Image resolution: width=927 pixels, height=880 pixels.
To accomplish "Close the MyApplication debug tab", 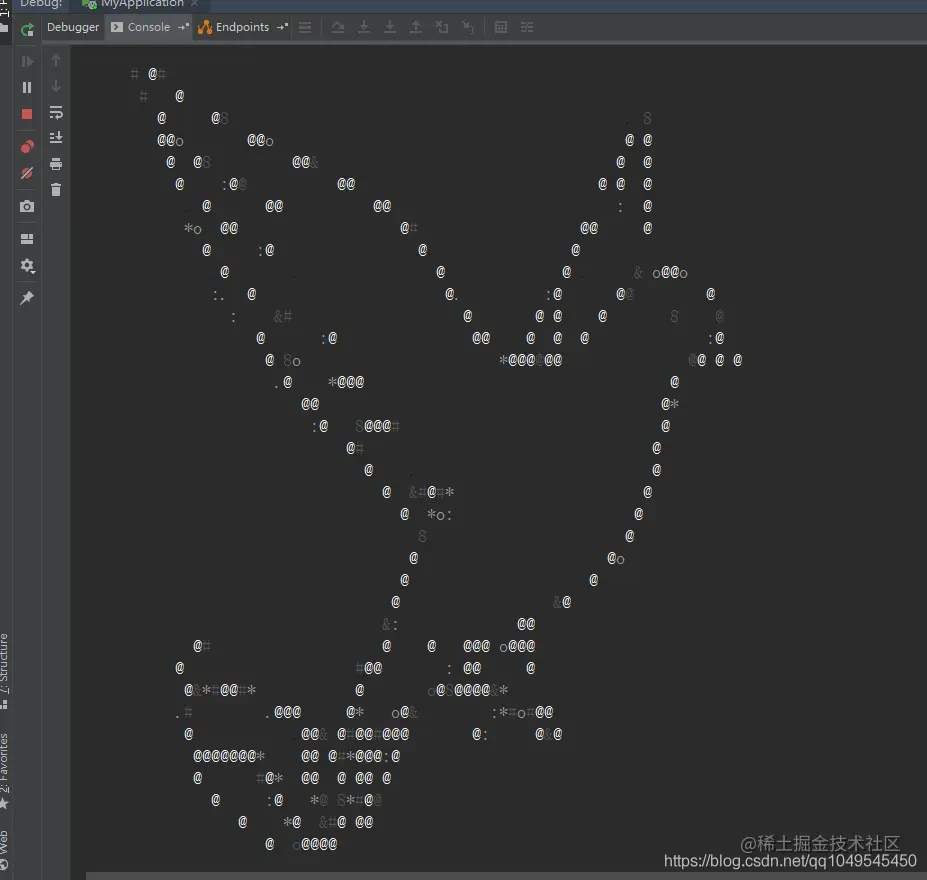I will coord(195,4).
